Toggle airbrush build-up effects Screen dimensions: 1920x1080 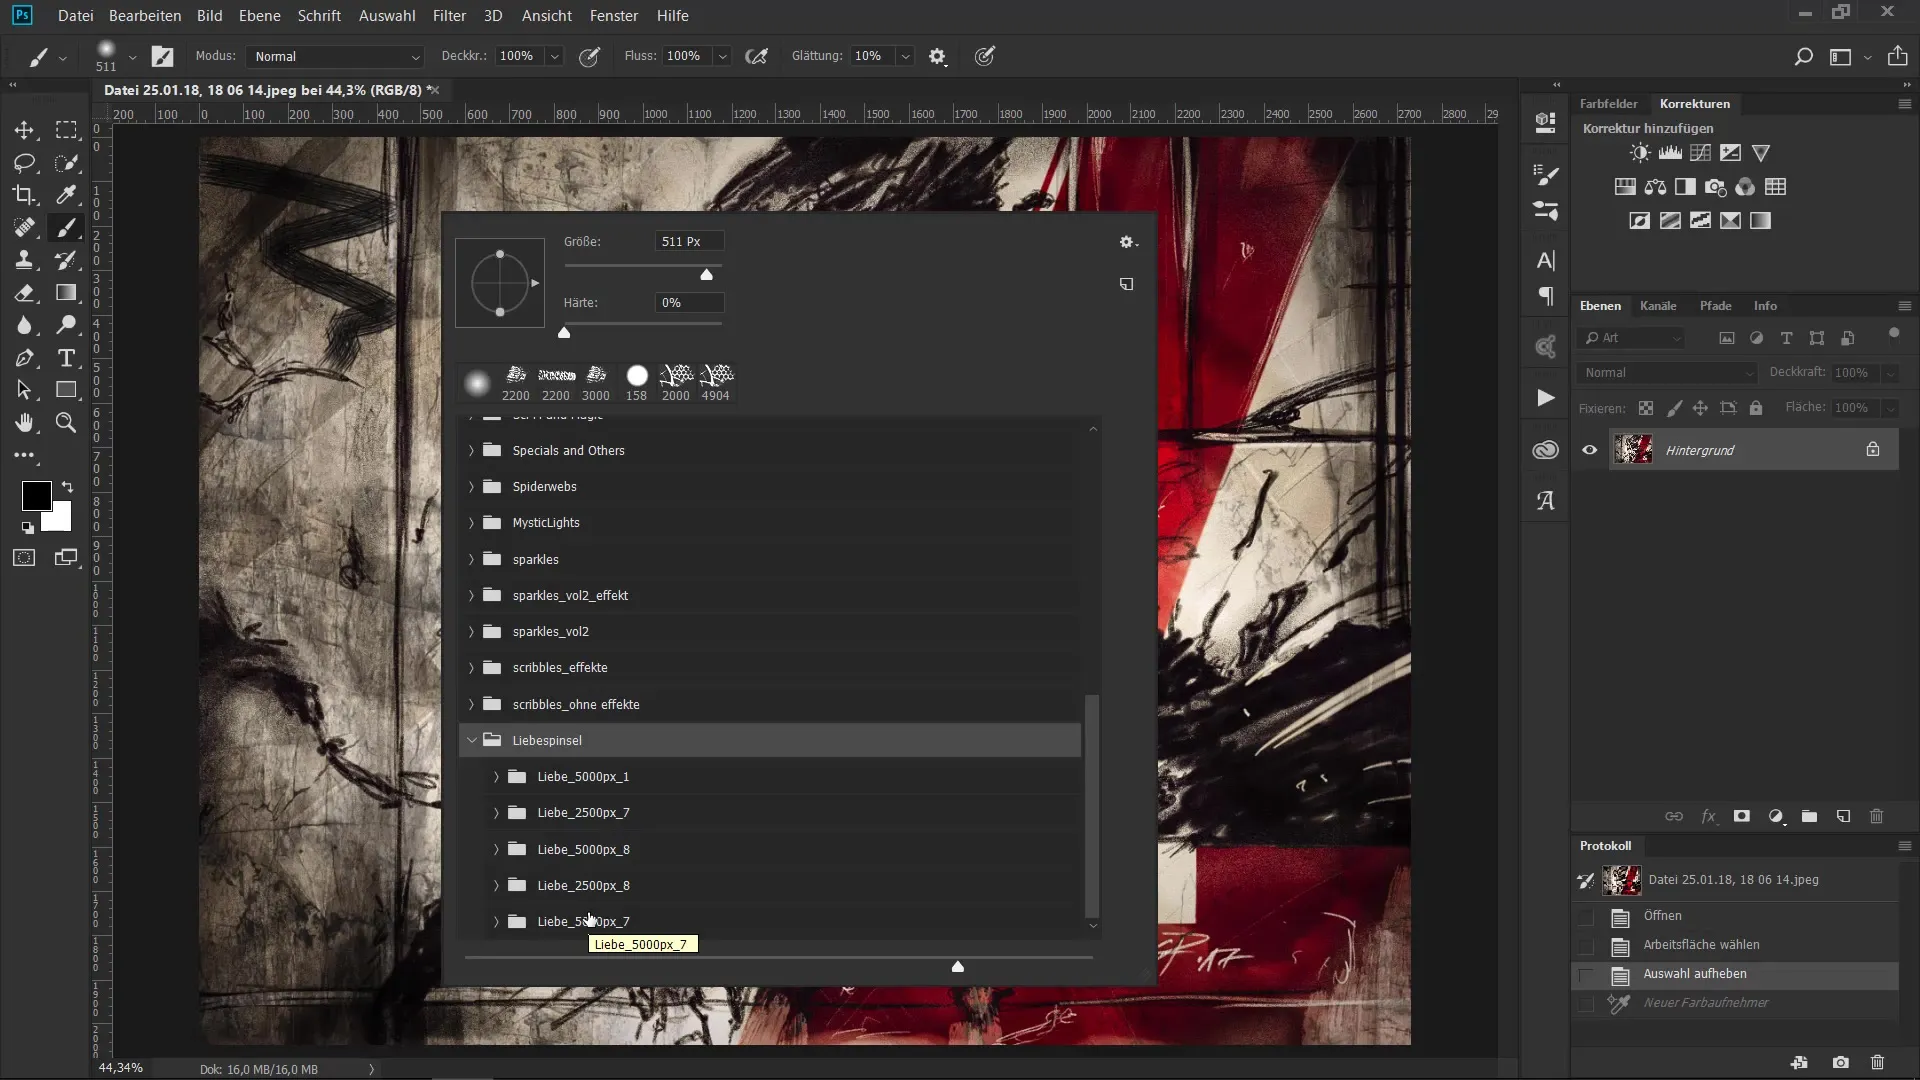point(757,57)
